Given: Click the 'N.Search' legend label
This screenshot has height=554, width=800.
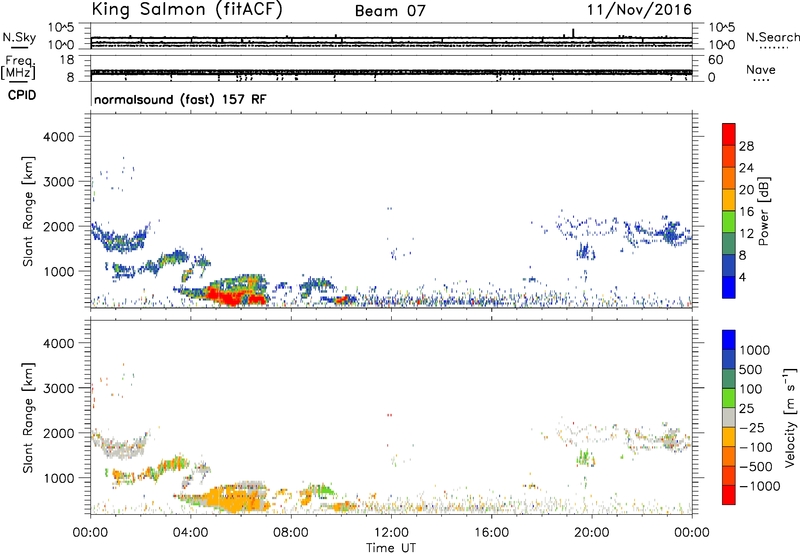Looking at the screenshot, I should (772, 37).
